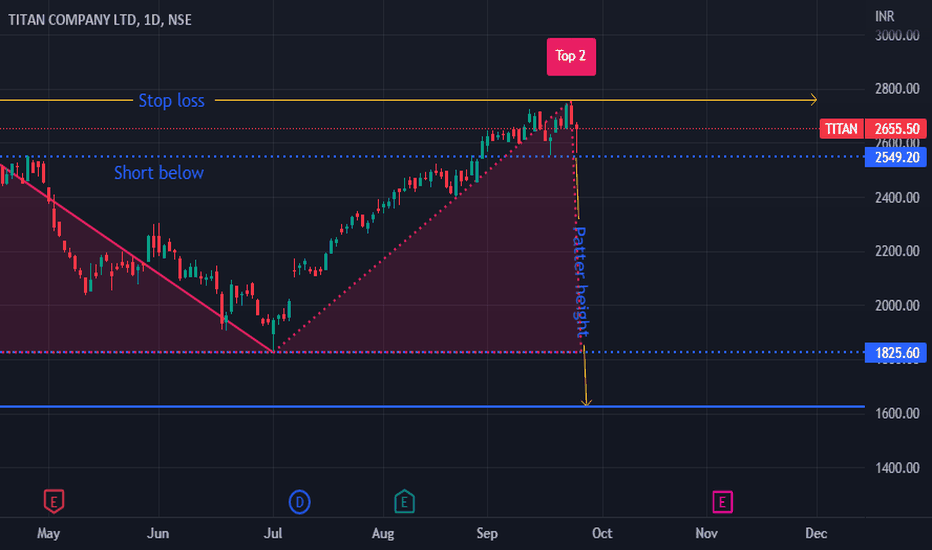Click the TITAN COMPANY LTD chart title
This screenshot has width=932, height=550.
100,20
